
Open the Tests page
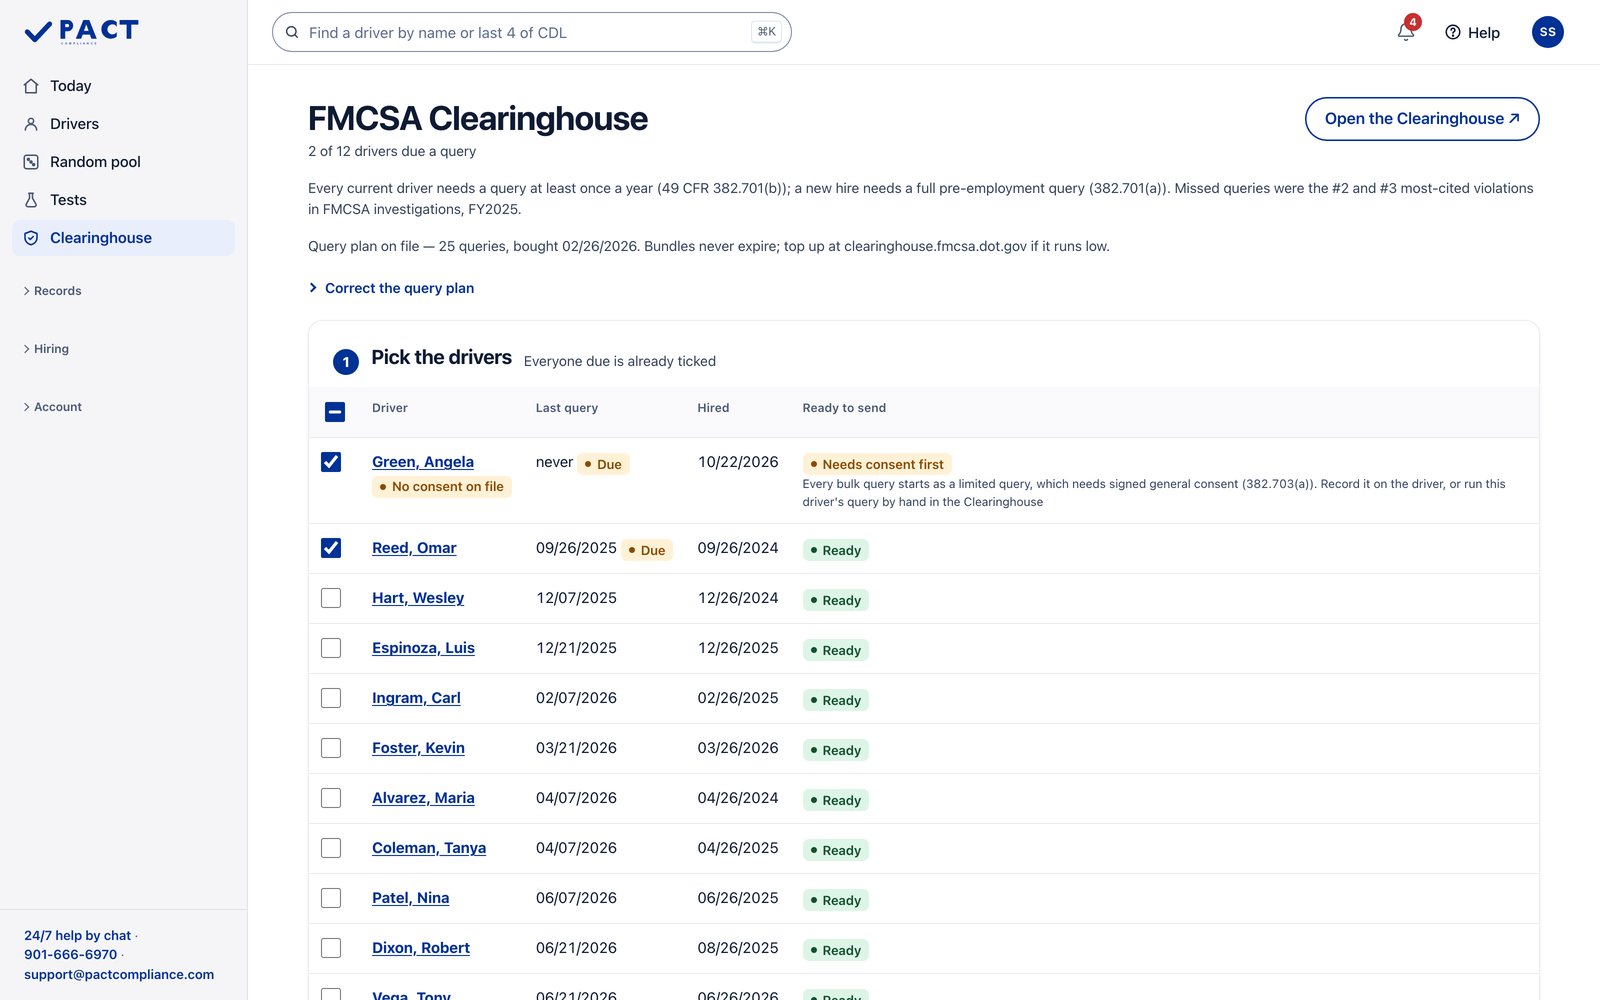(124, 200)
